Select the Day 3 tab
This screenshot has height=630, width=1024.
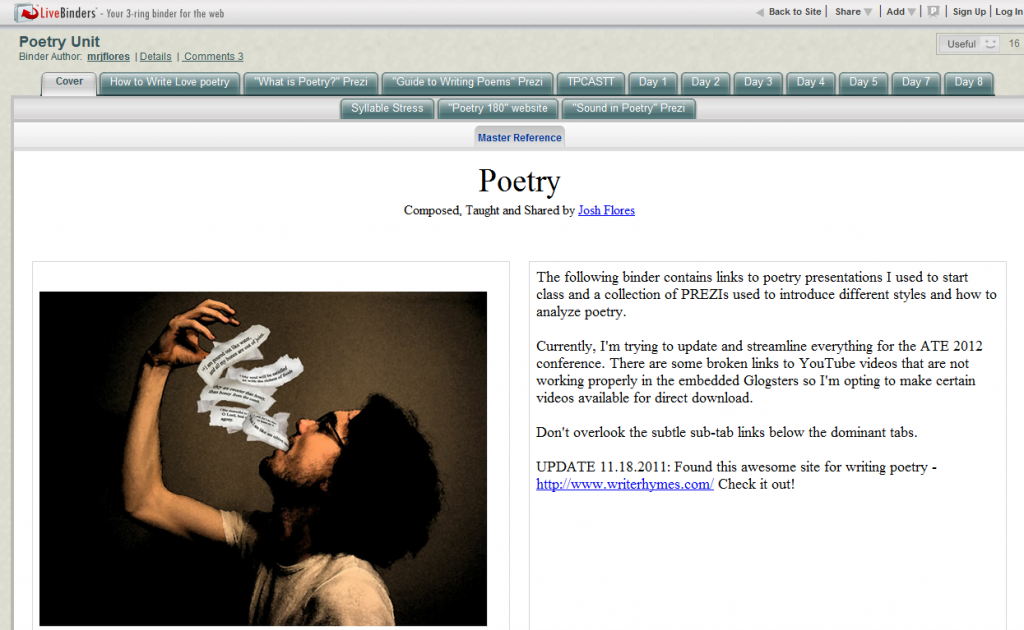click(x=758, y=82)
